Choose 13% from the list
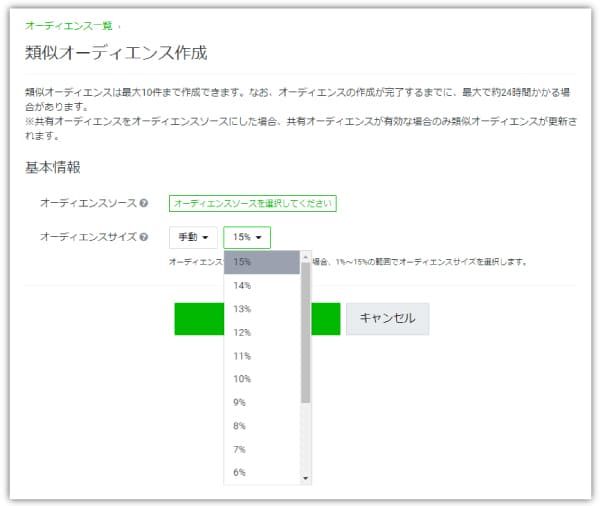 (x=262, y=309)
